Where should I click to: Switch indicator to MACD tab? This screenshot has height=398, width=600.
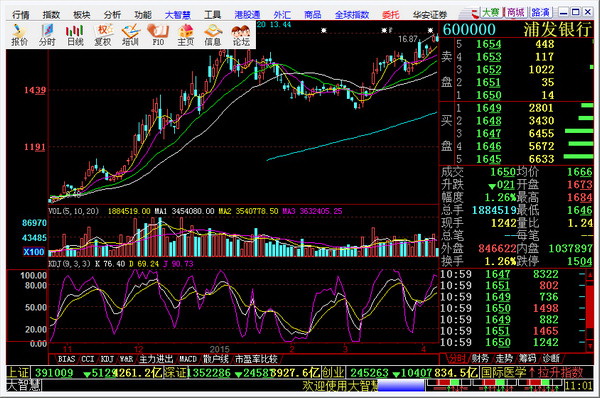[x=188, y=359]
